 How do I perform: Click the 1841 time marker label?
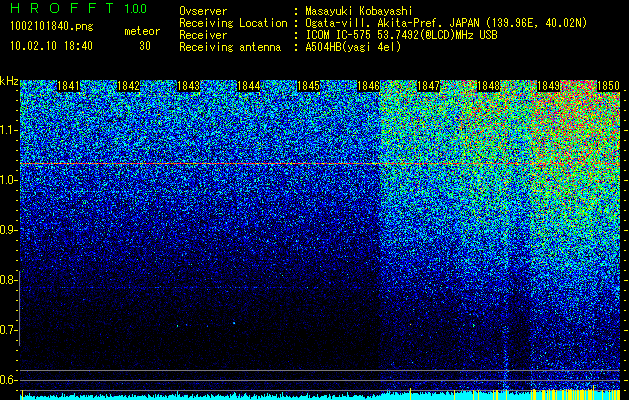(x=69, y=86)
